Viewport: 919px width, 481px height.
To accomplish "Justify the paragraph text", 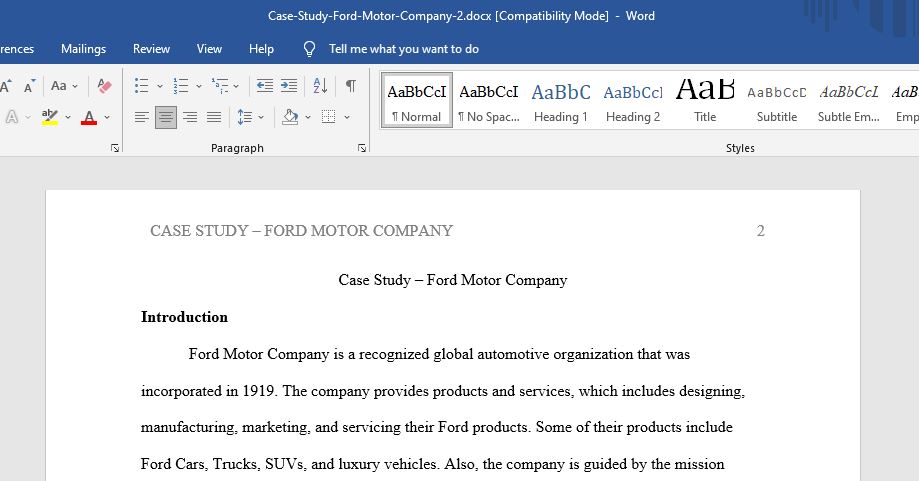I will pos(214,117).
